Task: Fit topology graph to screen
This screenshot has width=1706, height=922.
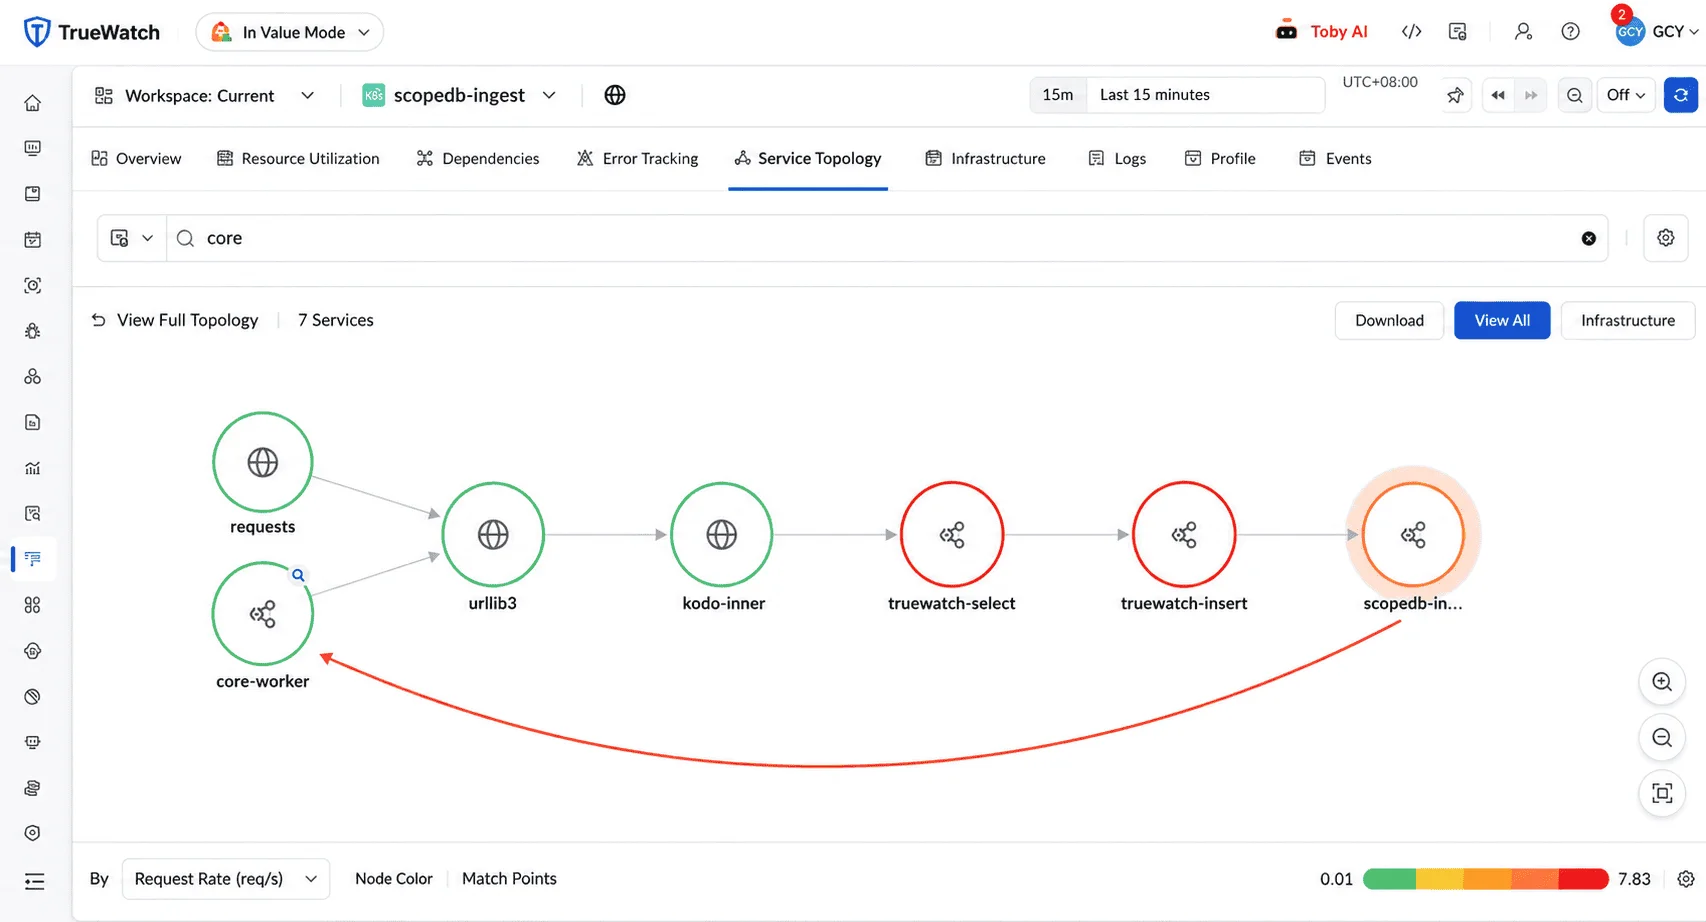Action: point(1662,794)
